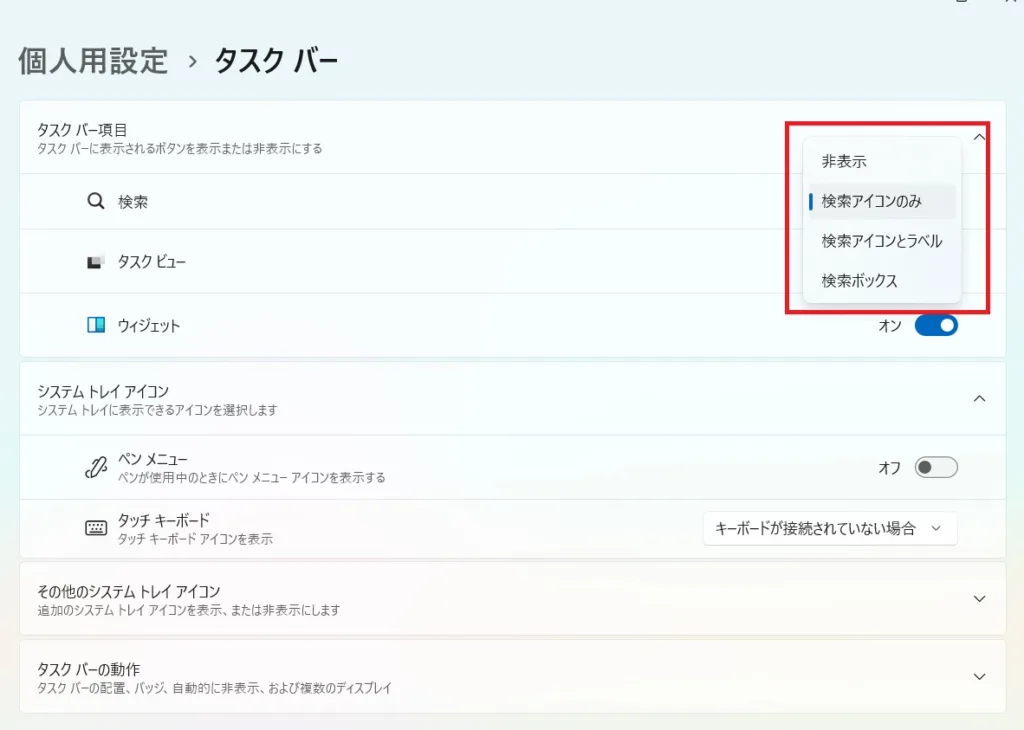
Task: Select 検索アイコンとラベル option
Action: 881,241
